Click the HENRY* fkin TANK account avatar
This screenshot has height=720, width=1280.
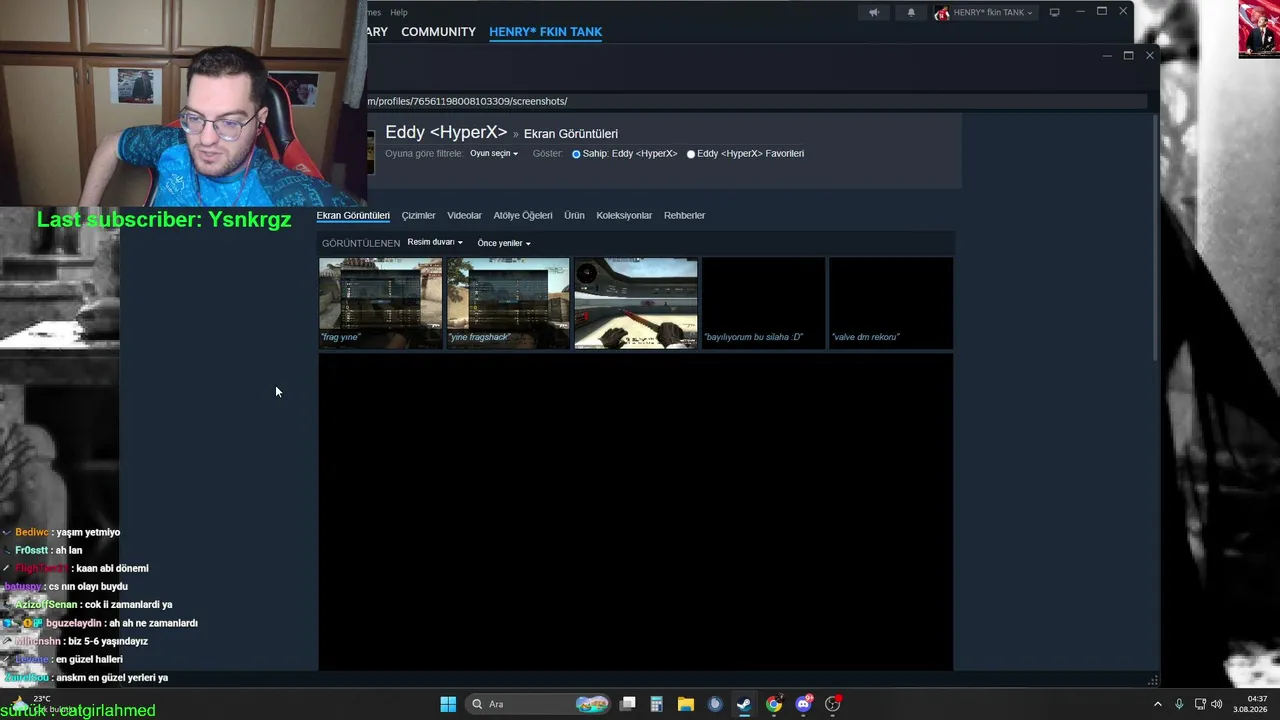942,13
